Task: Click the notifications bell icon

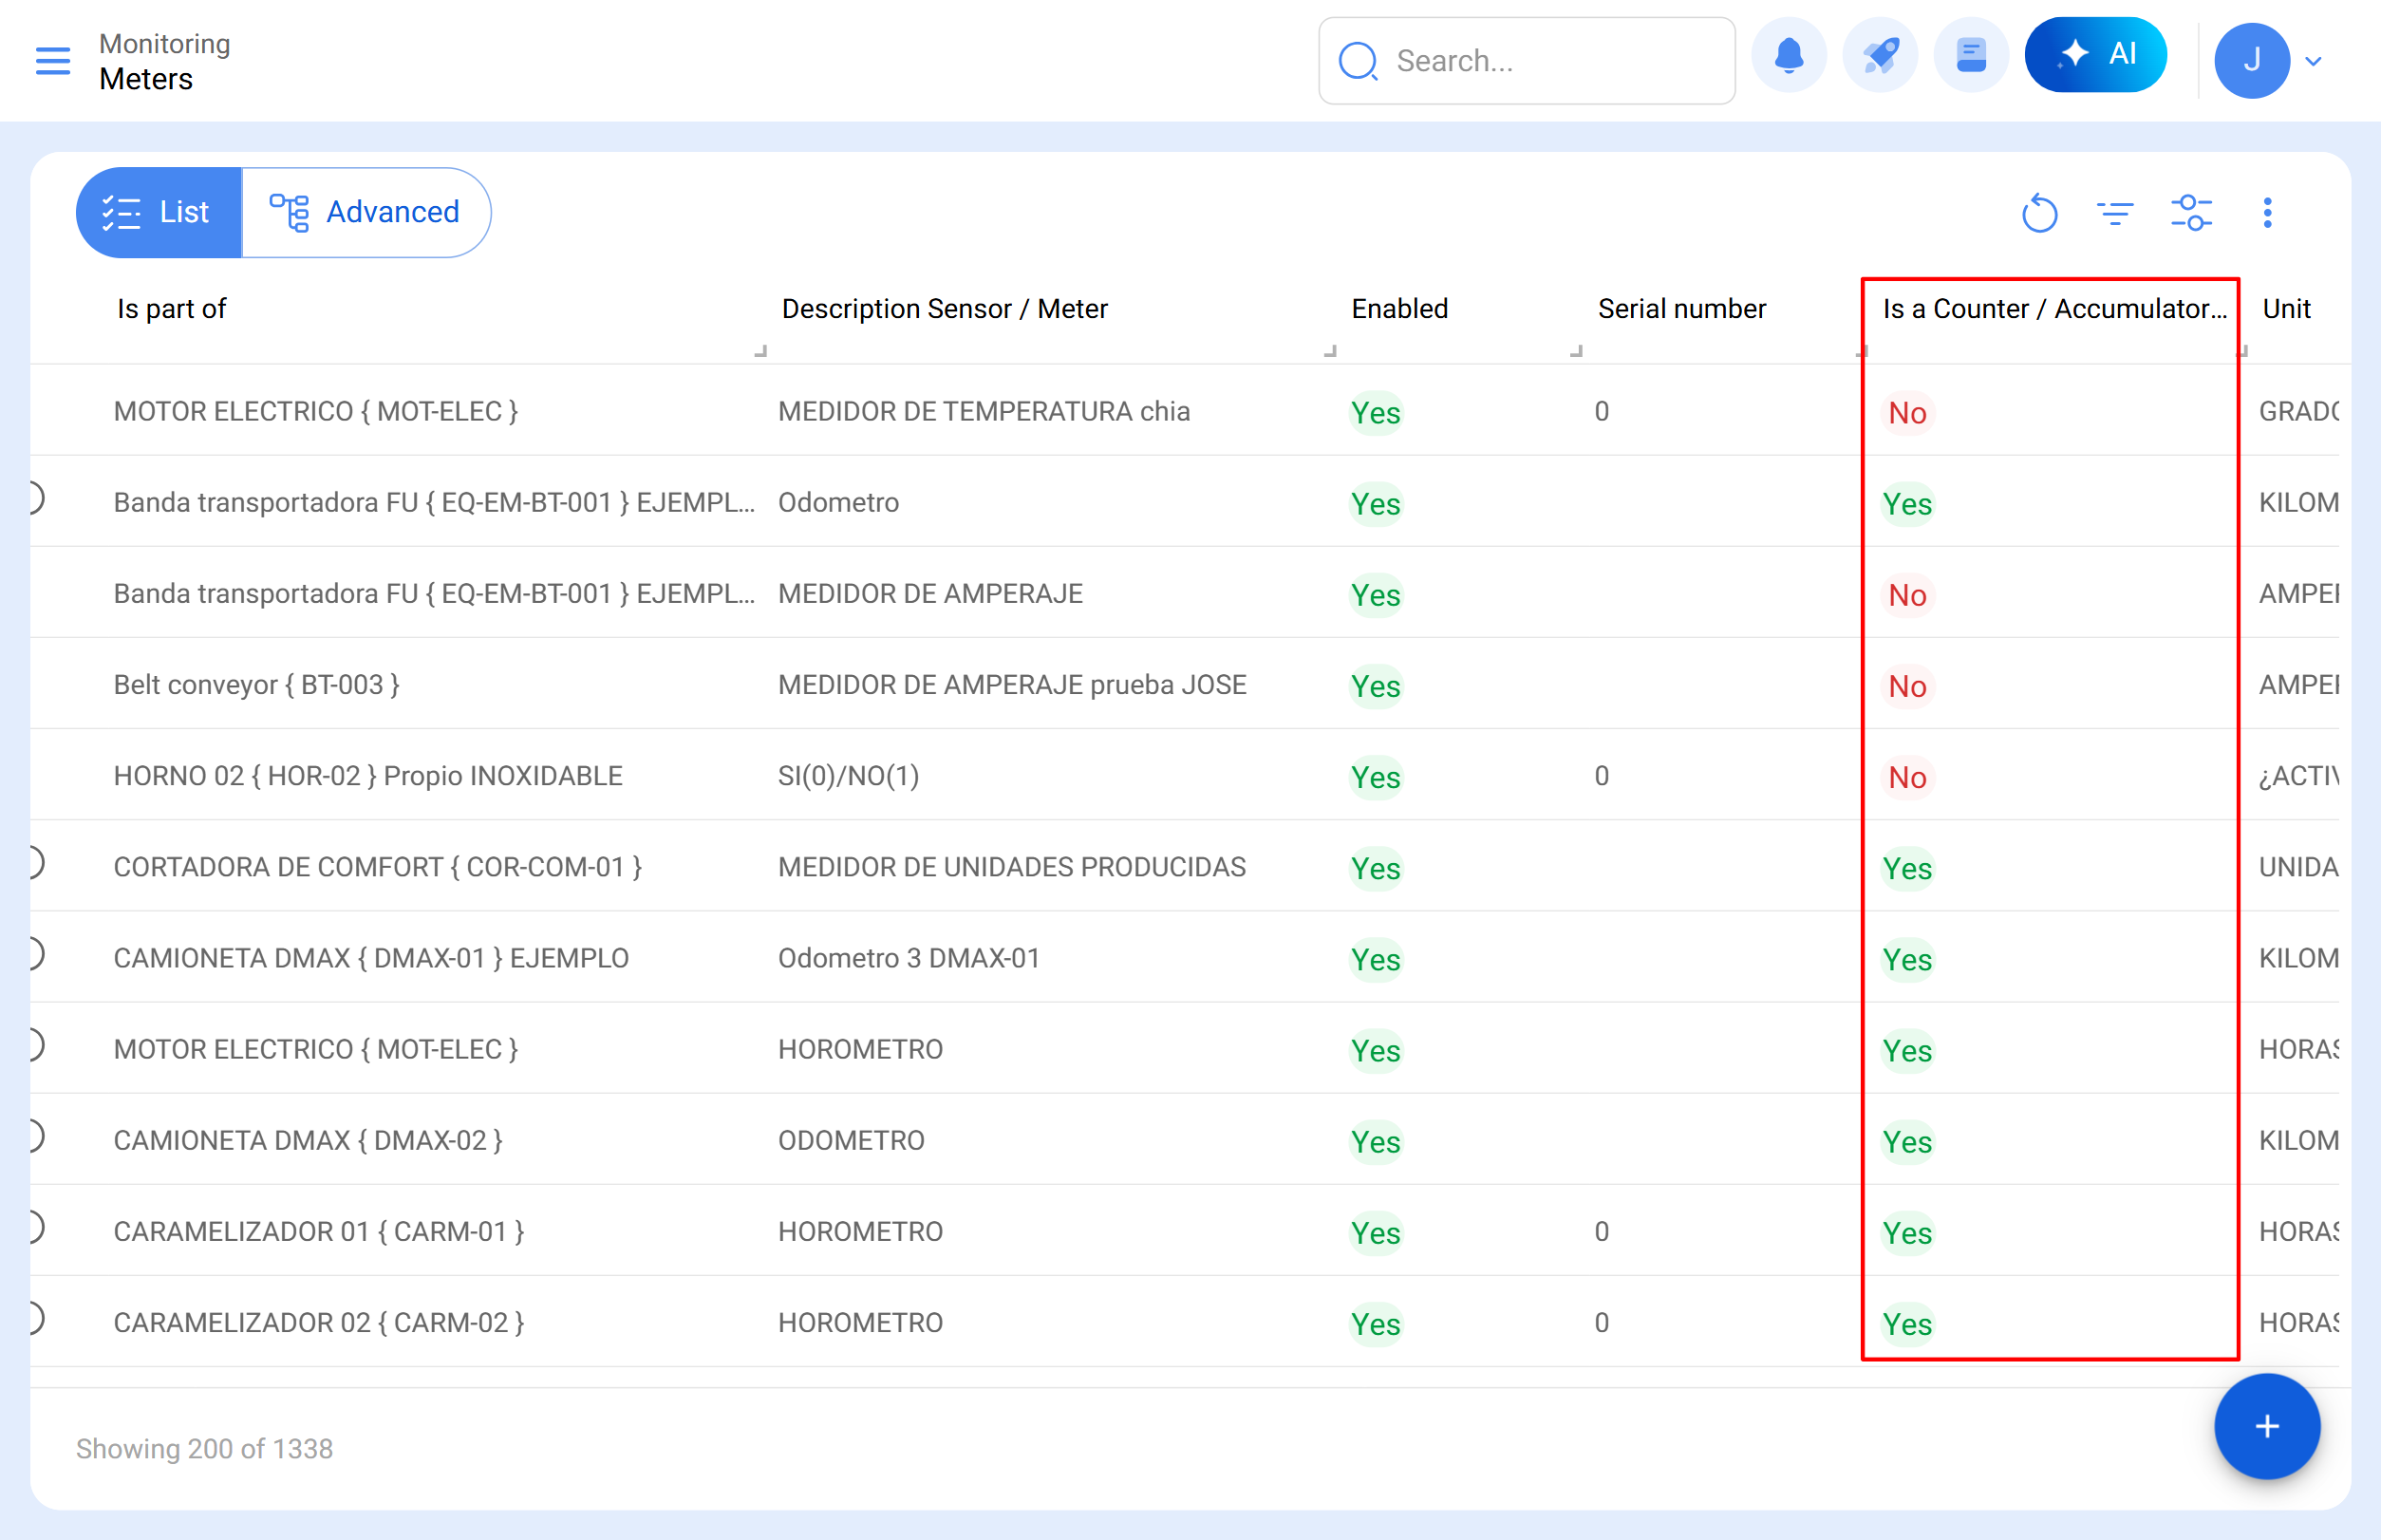Action: coord(1788,56)
